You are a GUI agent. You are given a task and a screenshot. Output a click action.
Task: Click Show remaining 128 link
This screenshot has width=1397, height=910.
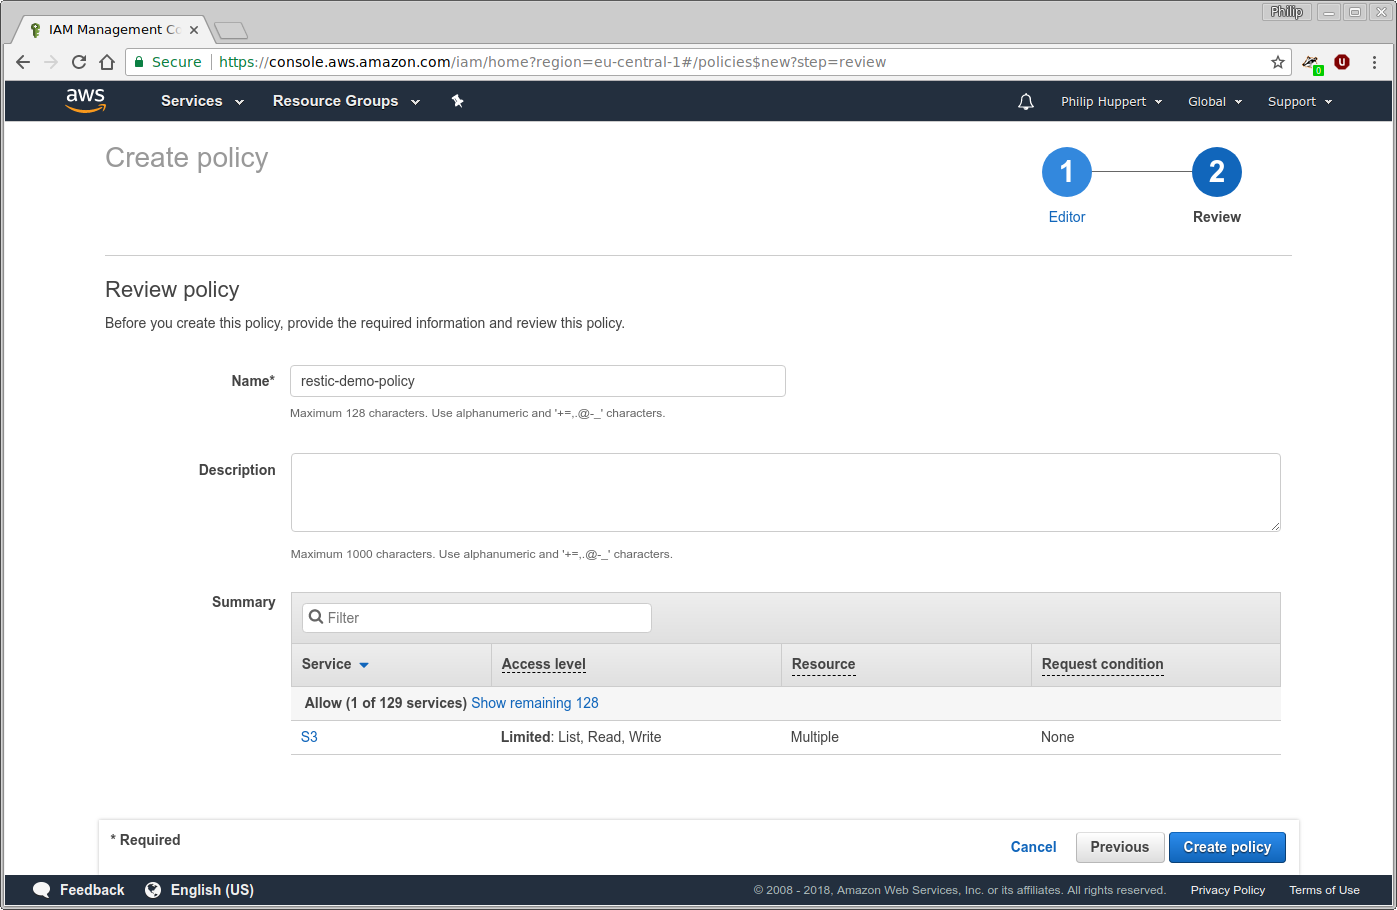point(534,703)
